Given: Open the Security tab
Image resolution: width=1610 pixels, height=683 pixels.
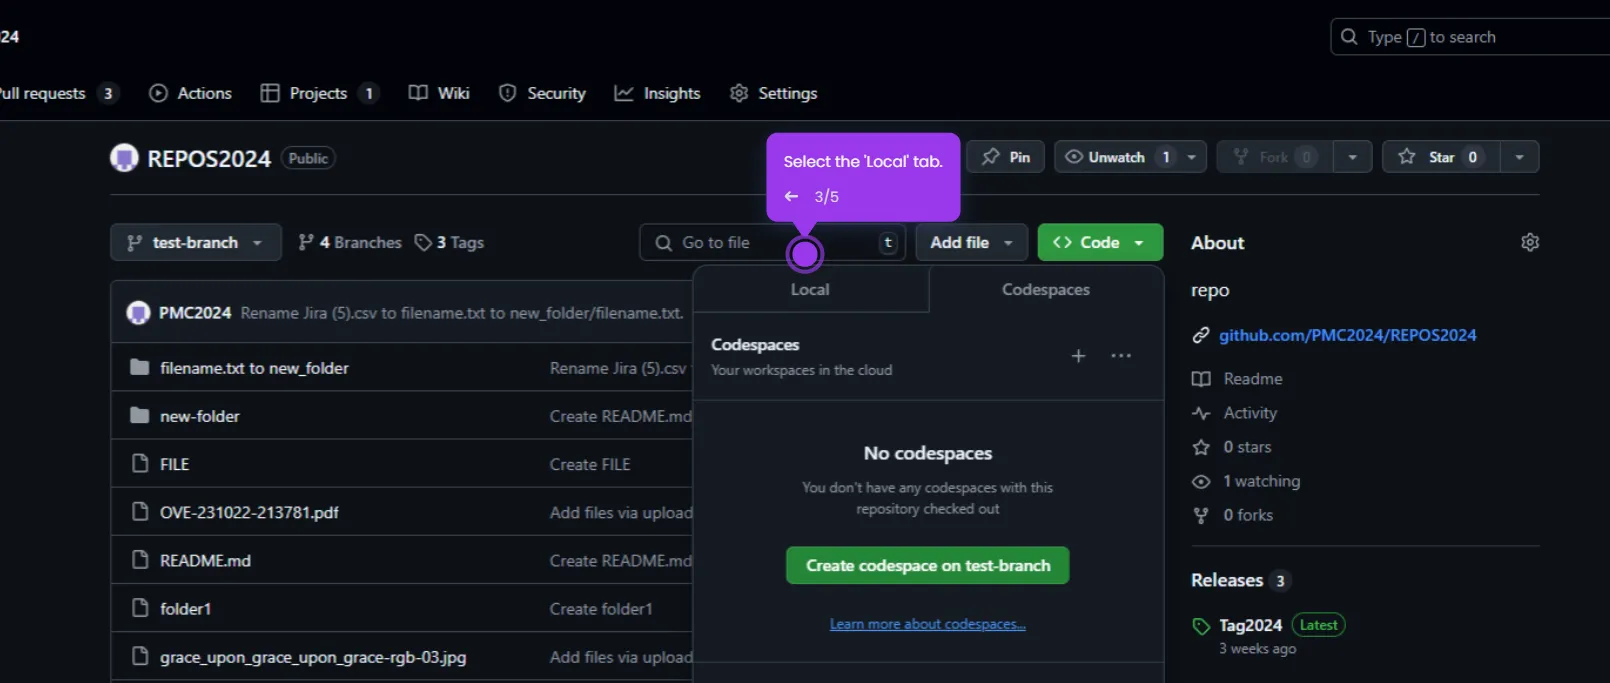Looking at the screenshot, I should pyautogui.click(x=542, y=93).
